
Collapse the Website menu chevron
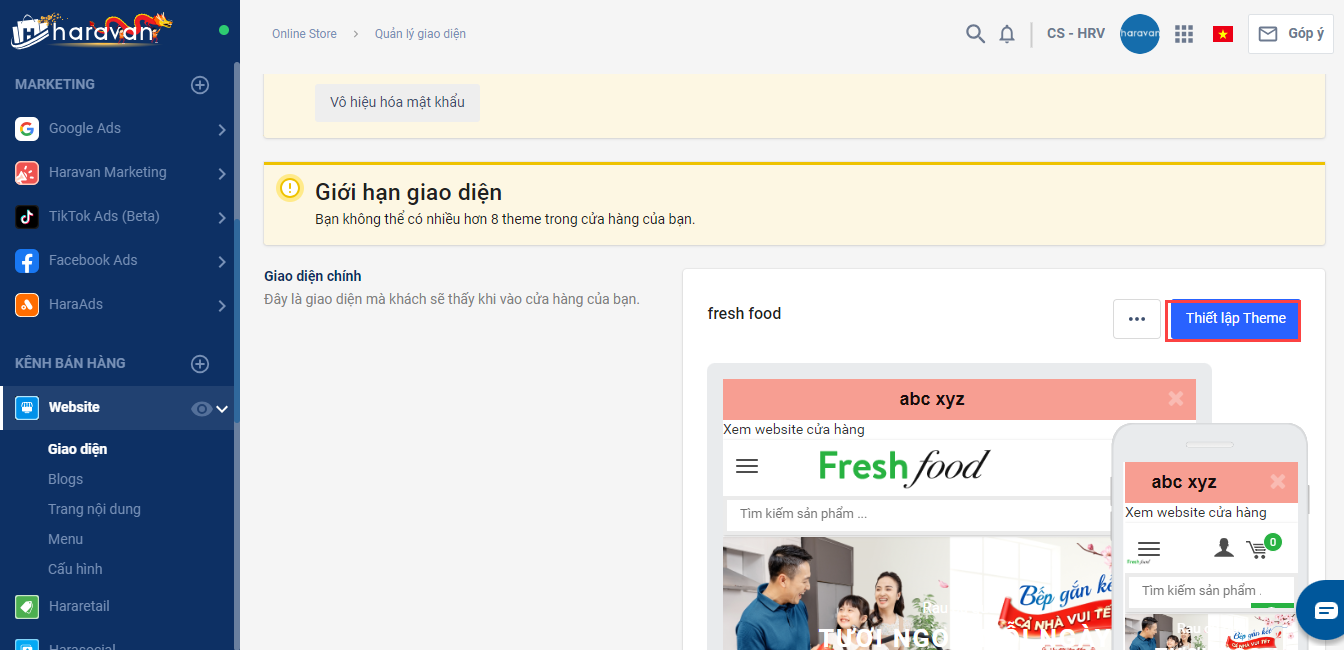pos(222,408)
